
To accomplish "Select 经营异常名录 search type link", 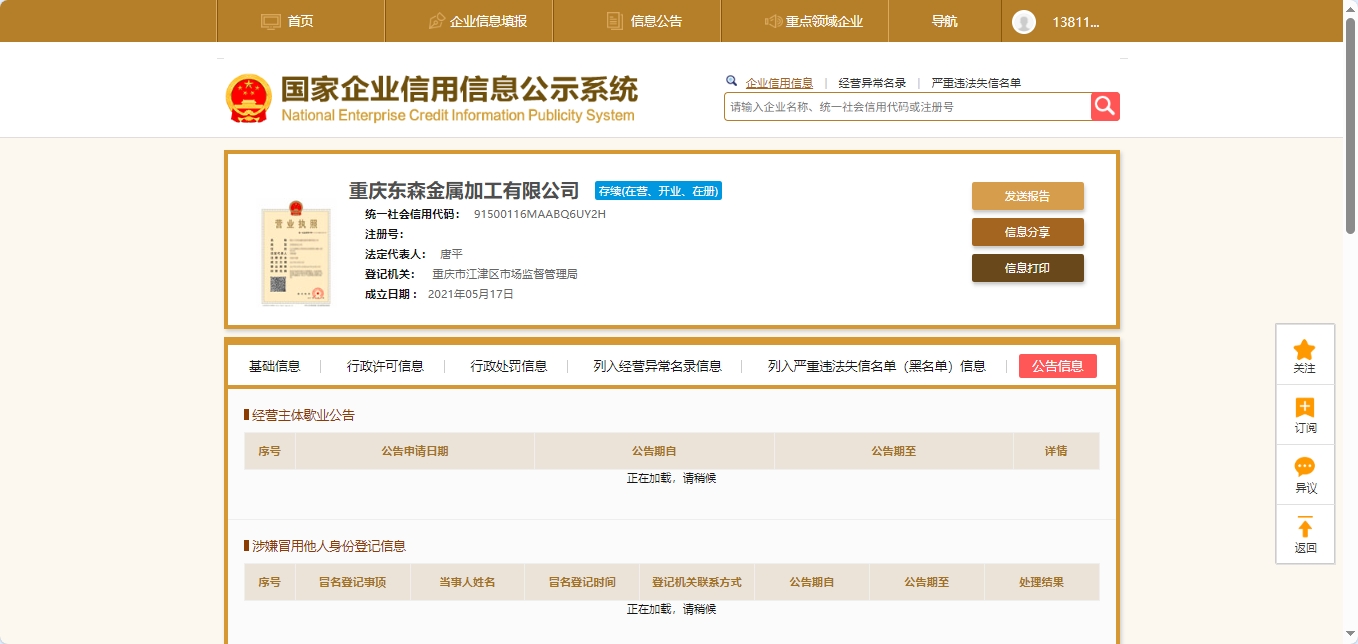I will tap(871, 83).
